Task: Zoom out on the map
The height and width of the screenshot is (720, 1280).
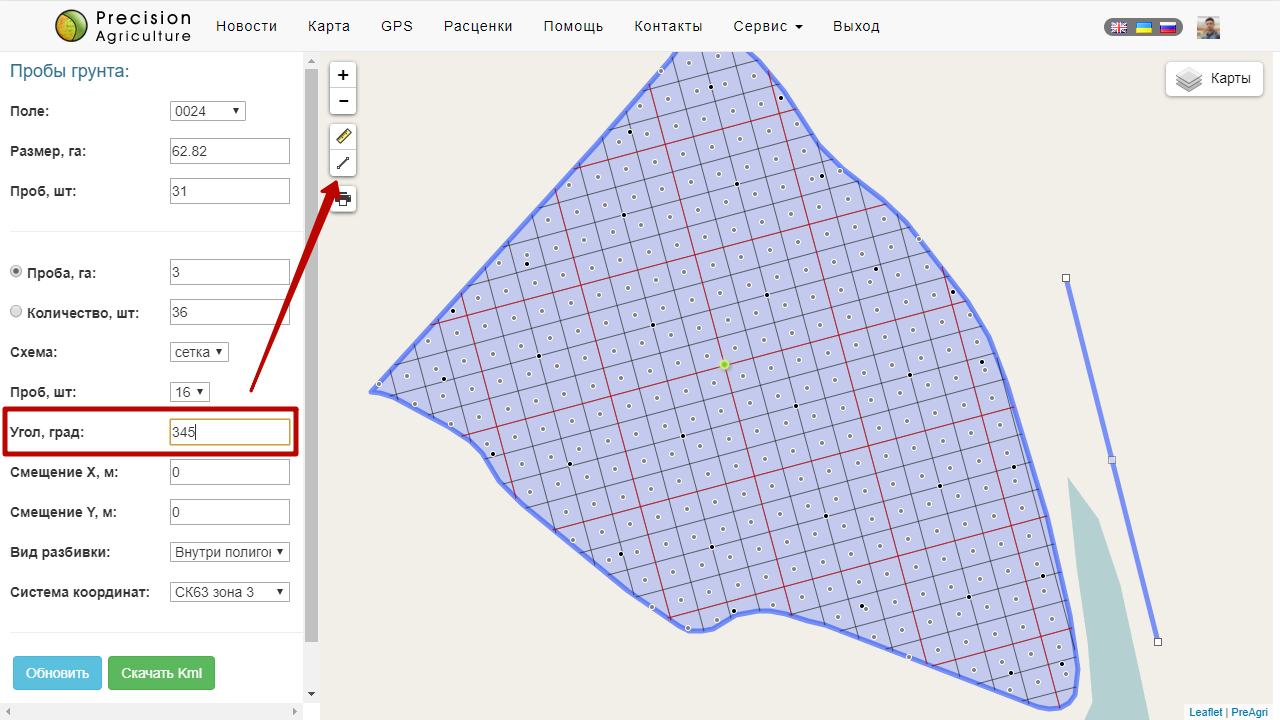Action: point(343,101)
